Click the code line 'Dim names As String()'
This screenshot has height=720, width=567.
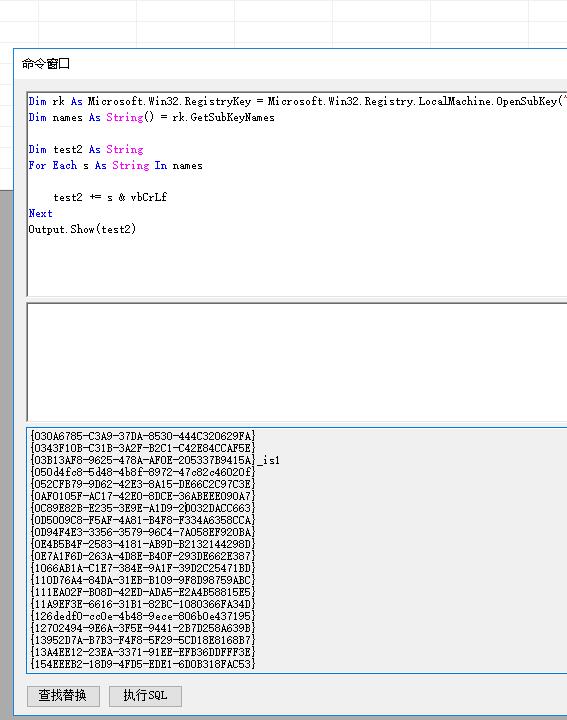coord(152,118)
